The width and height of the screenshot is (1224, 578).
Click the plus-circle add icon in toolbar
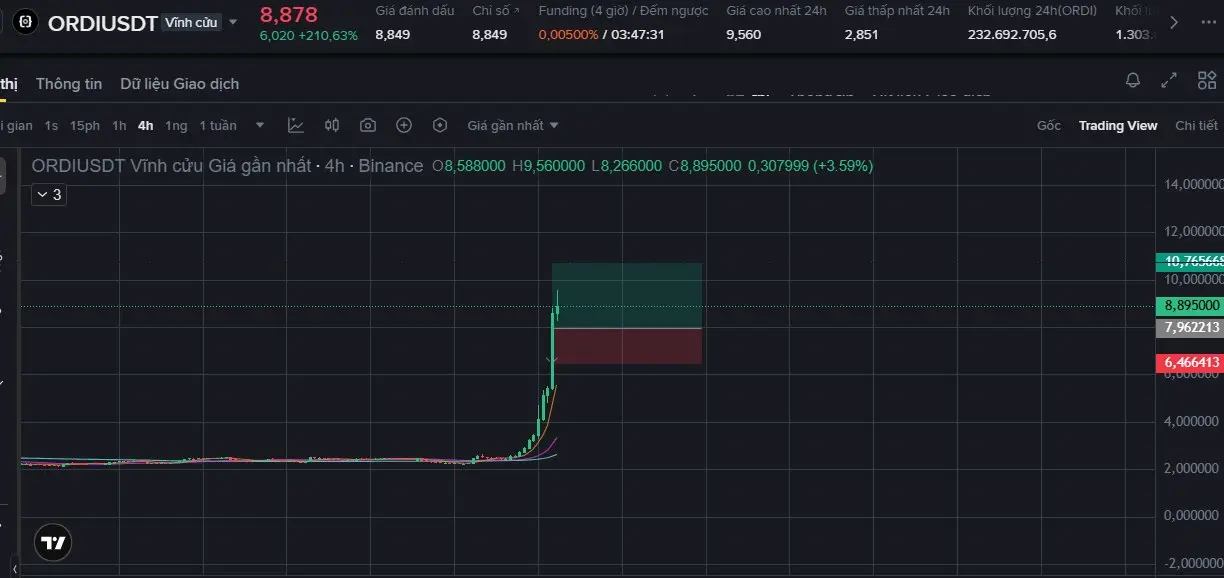tap(404, 125)
